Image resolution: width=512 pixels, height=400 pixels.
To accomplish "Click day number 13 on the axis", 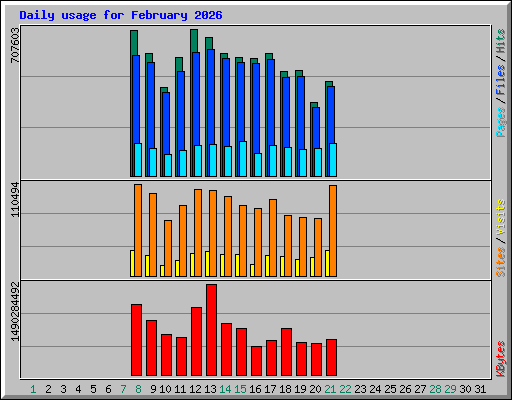I will click(210, 389).
